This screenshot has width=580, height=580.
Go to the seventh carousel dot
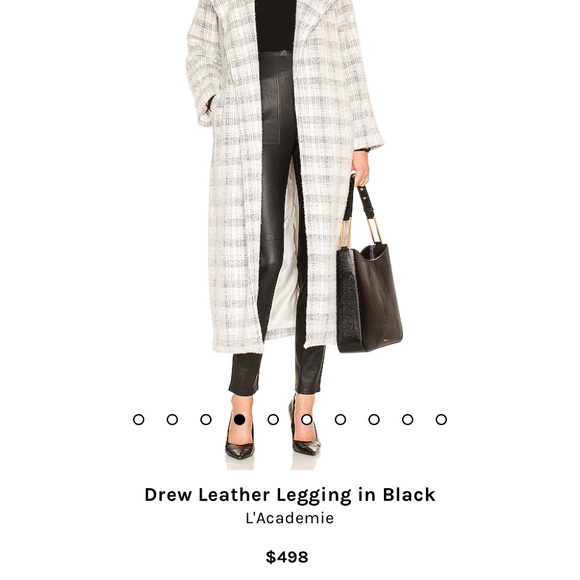[340, 419]
